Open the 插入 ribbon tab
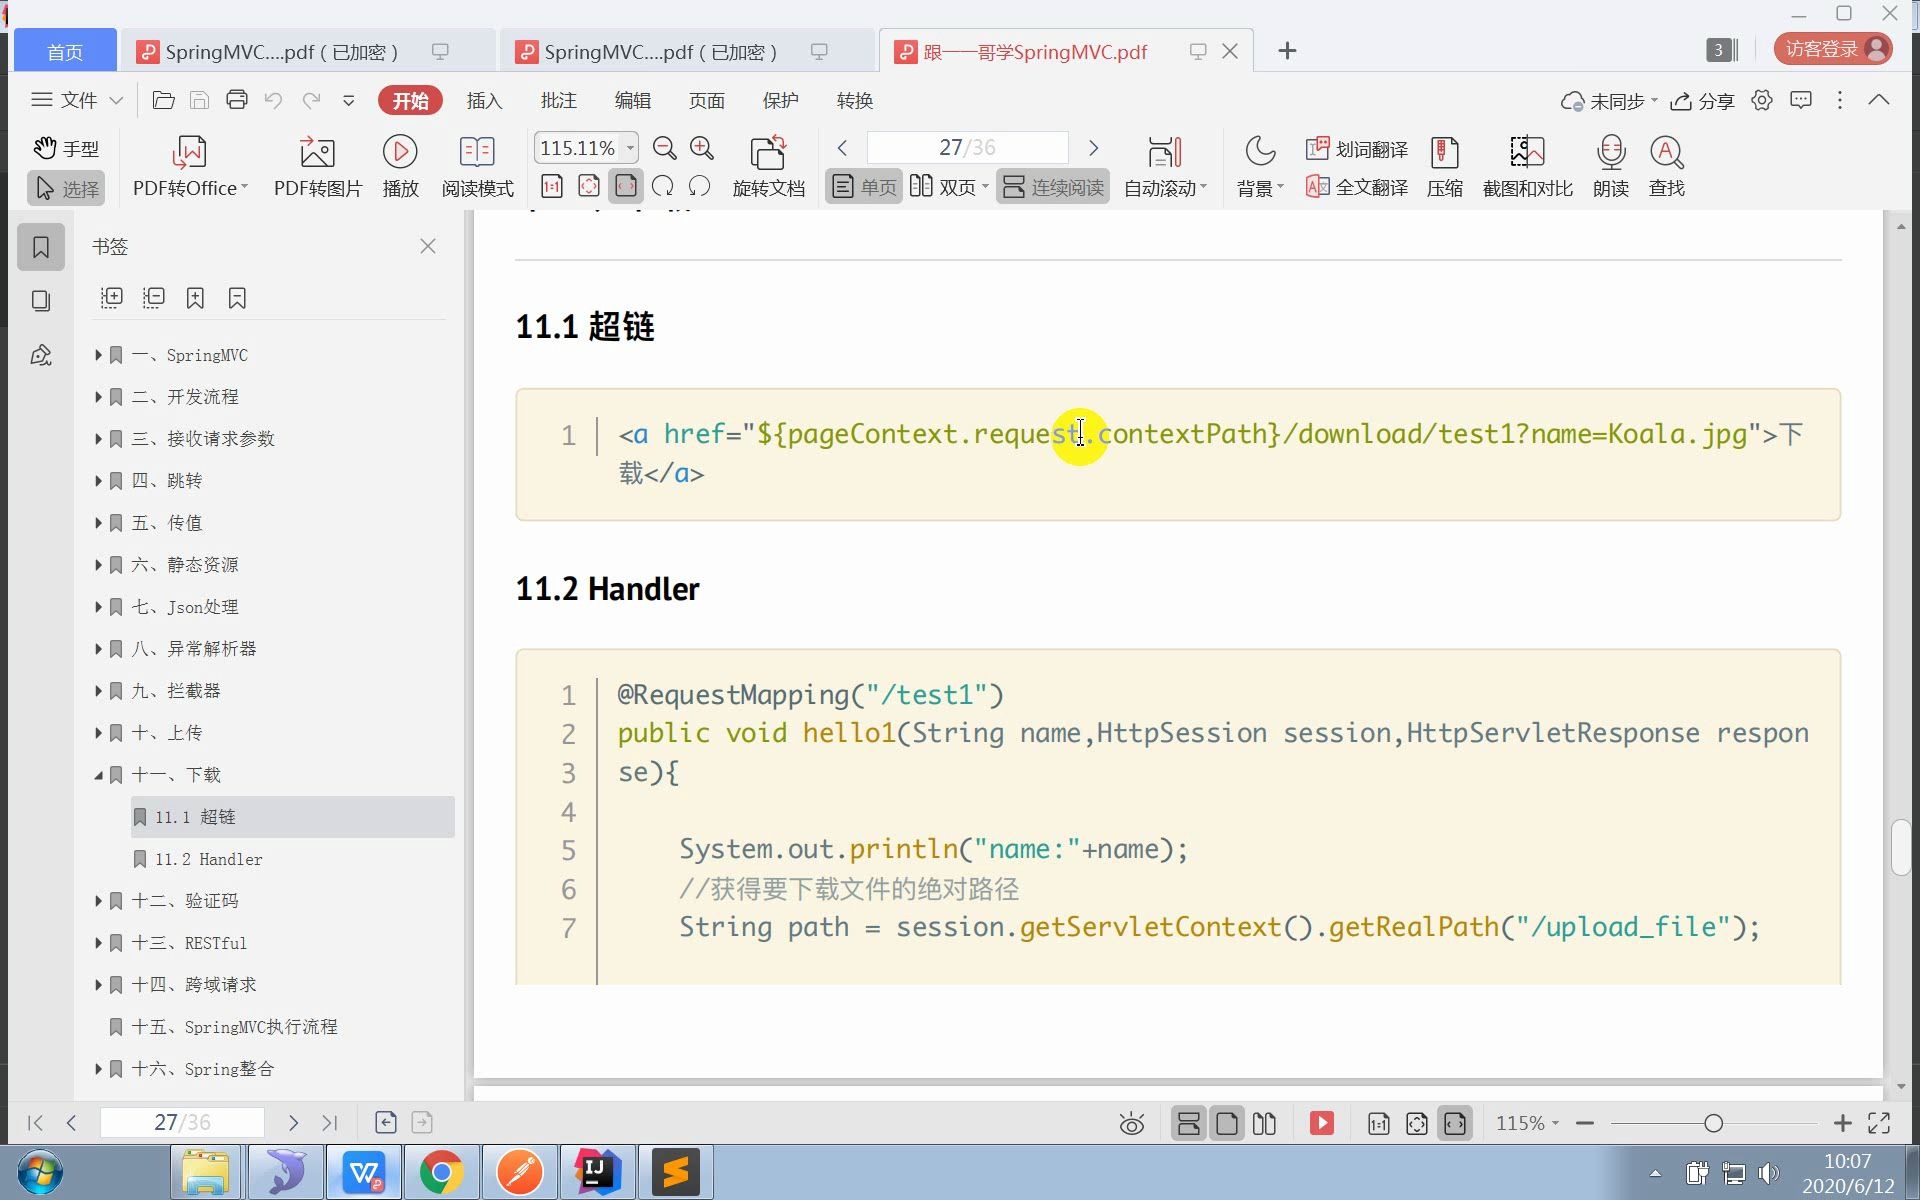1920x1200 pixels. click(484, 100)
